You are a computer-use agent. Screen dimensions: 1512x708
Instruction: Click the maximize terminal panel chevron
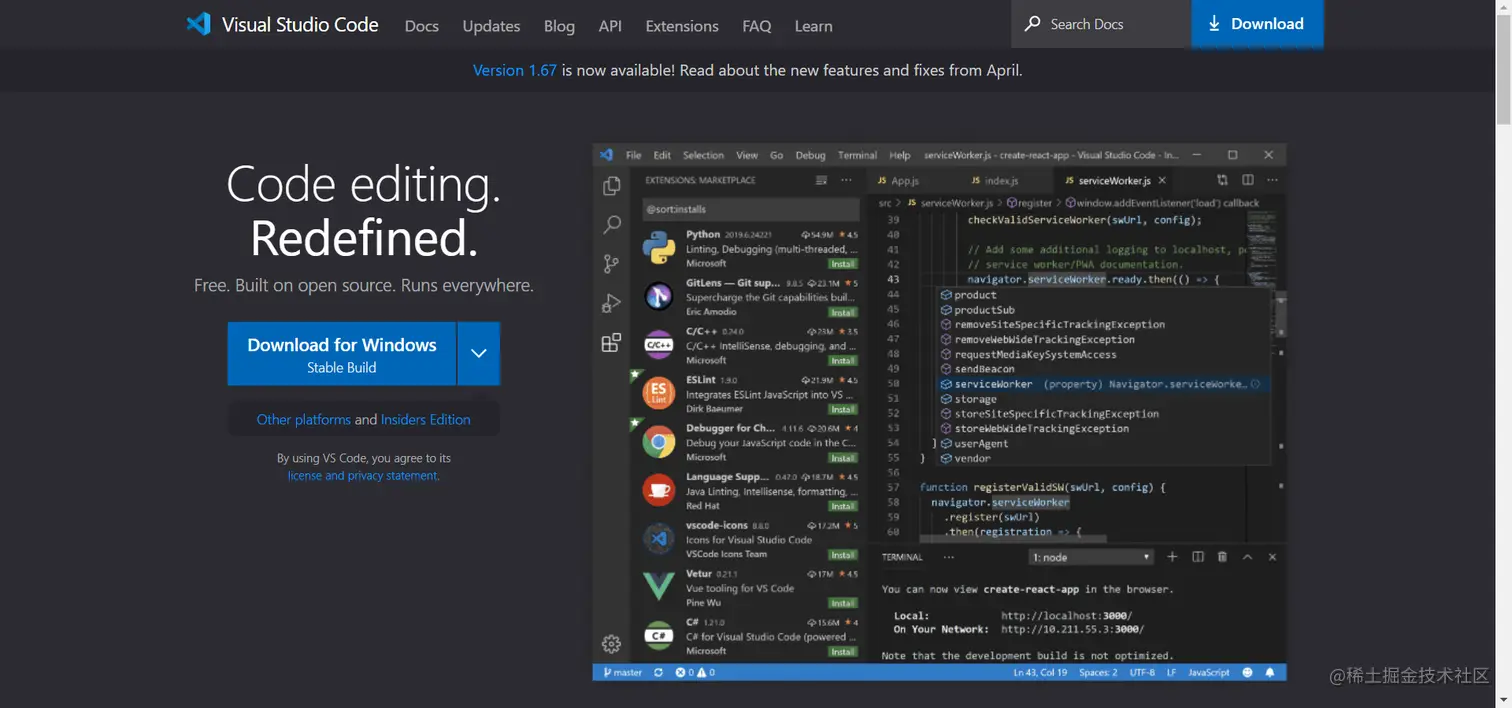[1248, 557]
